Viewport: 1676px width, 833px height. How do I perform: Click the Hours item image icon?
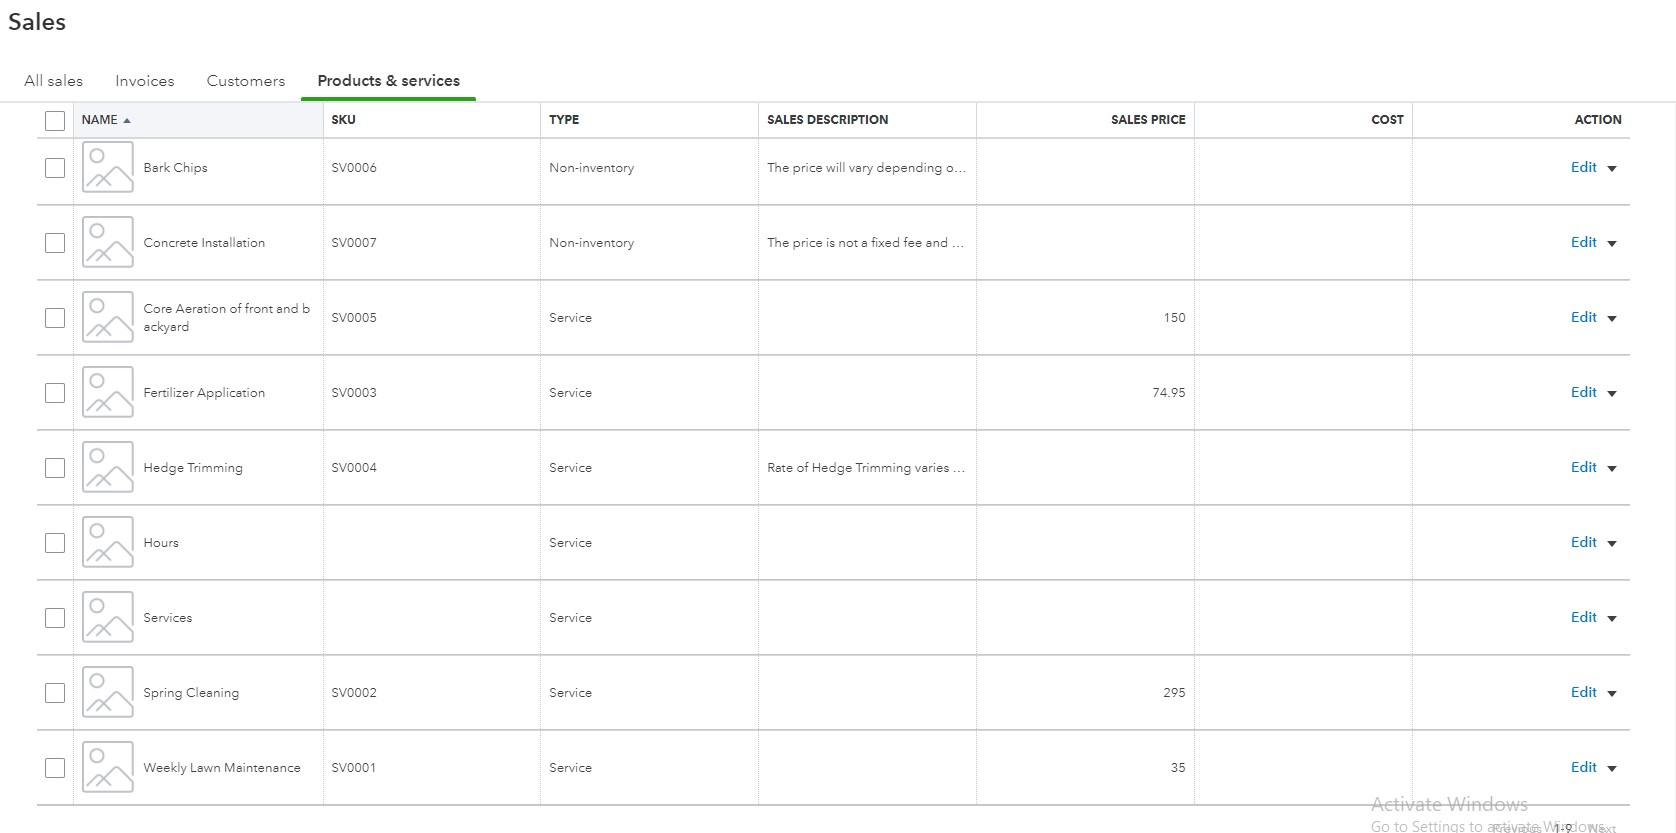[107, 543]
